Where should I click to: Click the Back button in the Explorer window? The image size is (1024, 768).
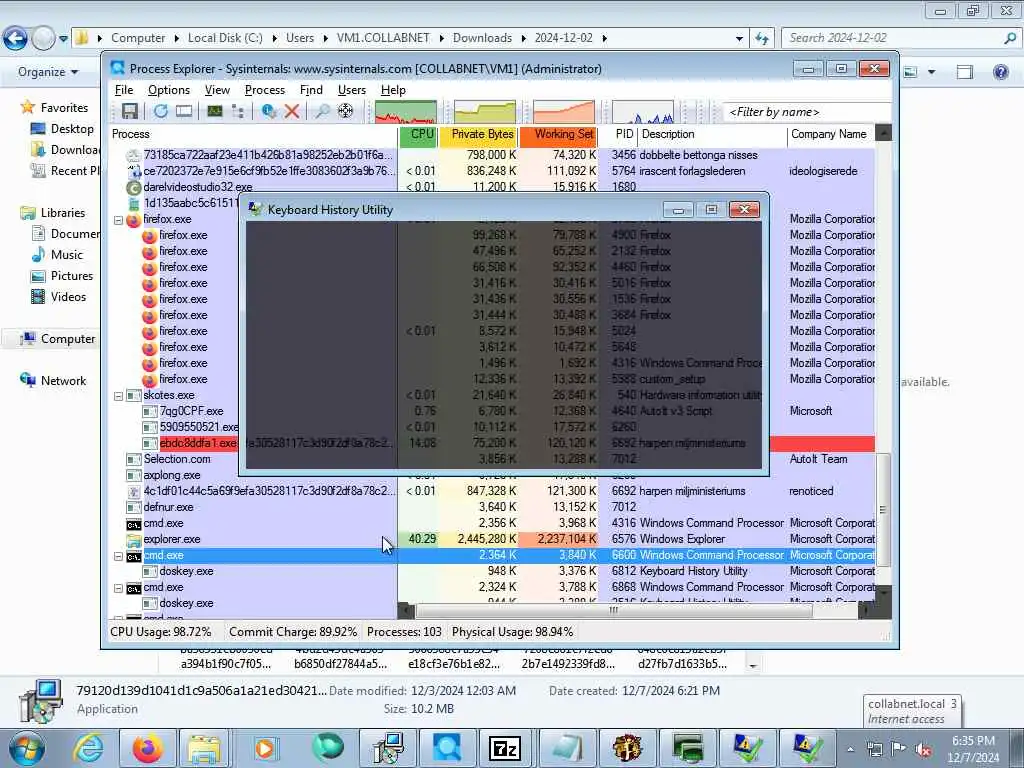click(x=15, y=39)
